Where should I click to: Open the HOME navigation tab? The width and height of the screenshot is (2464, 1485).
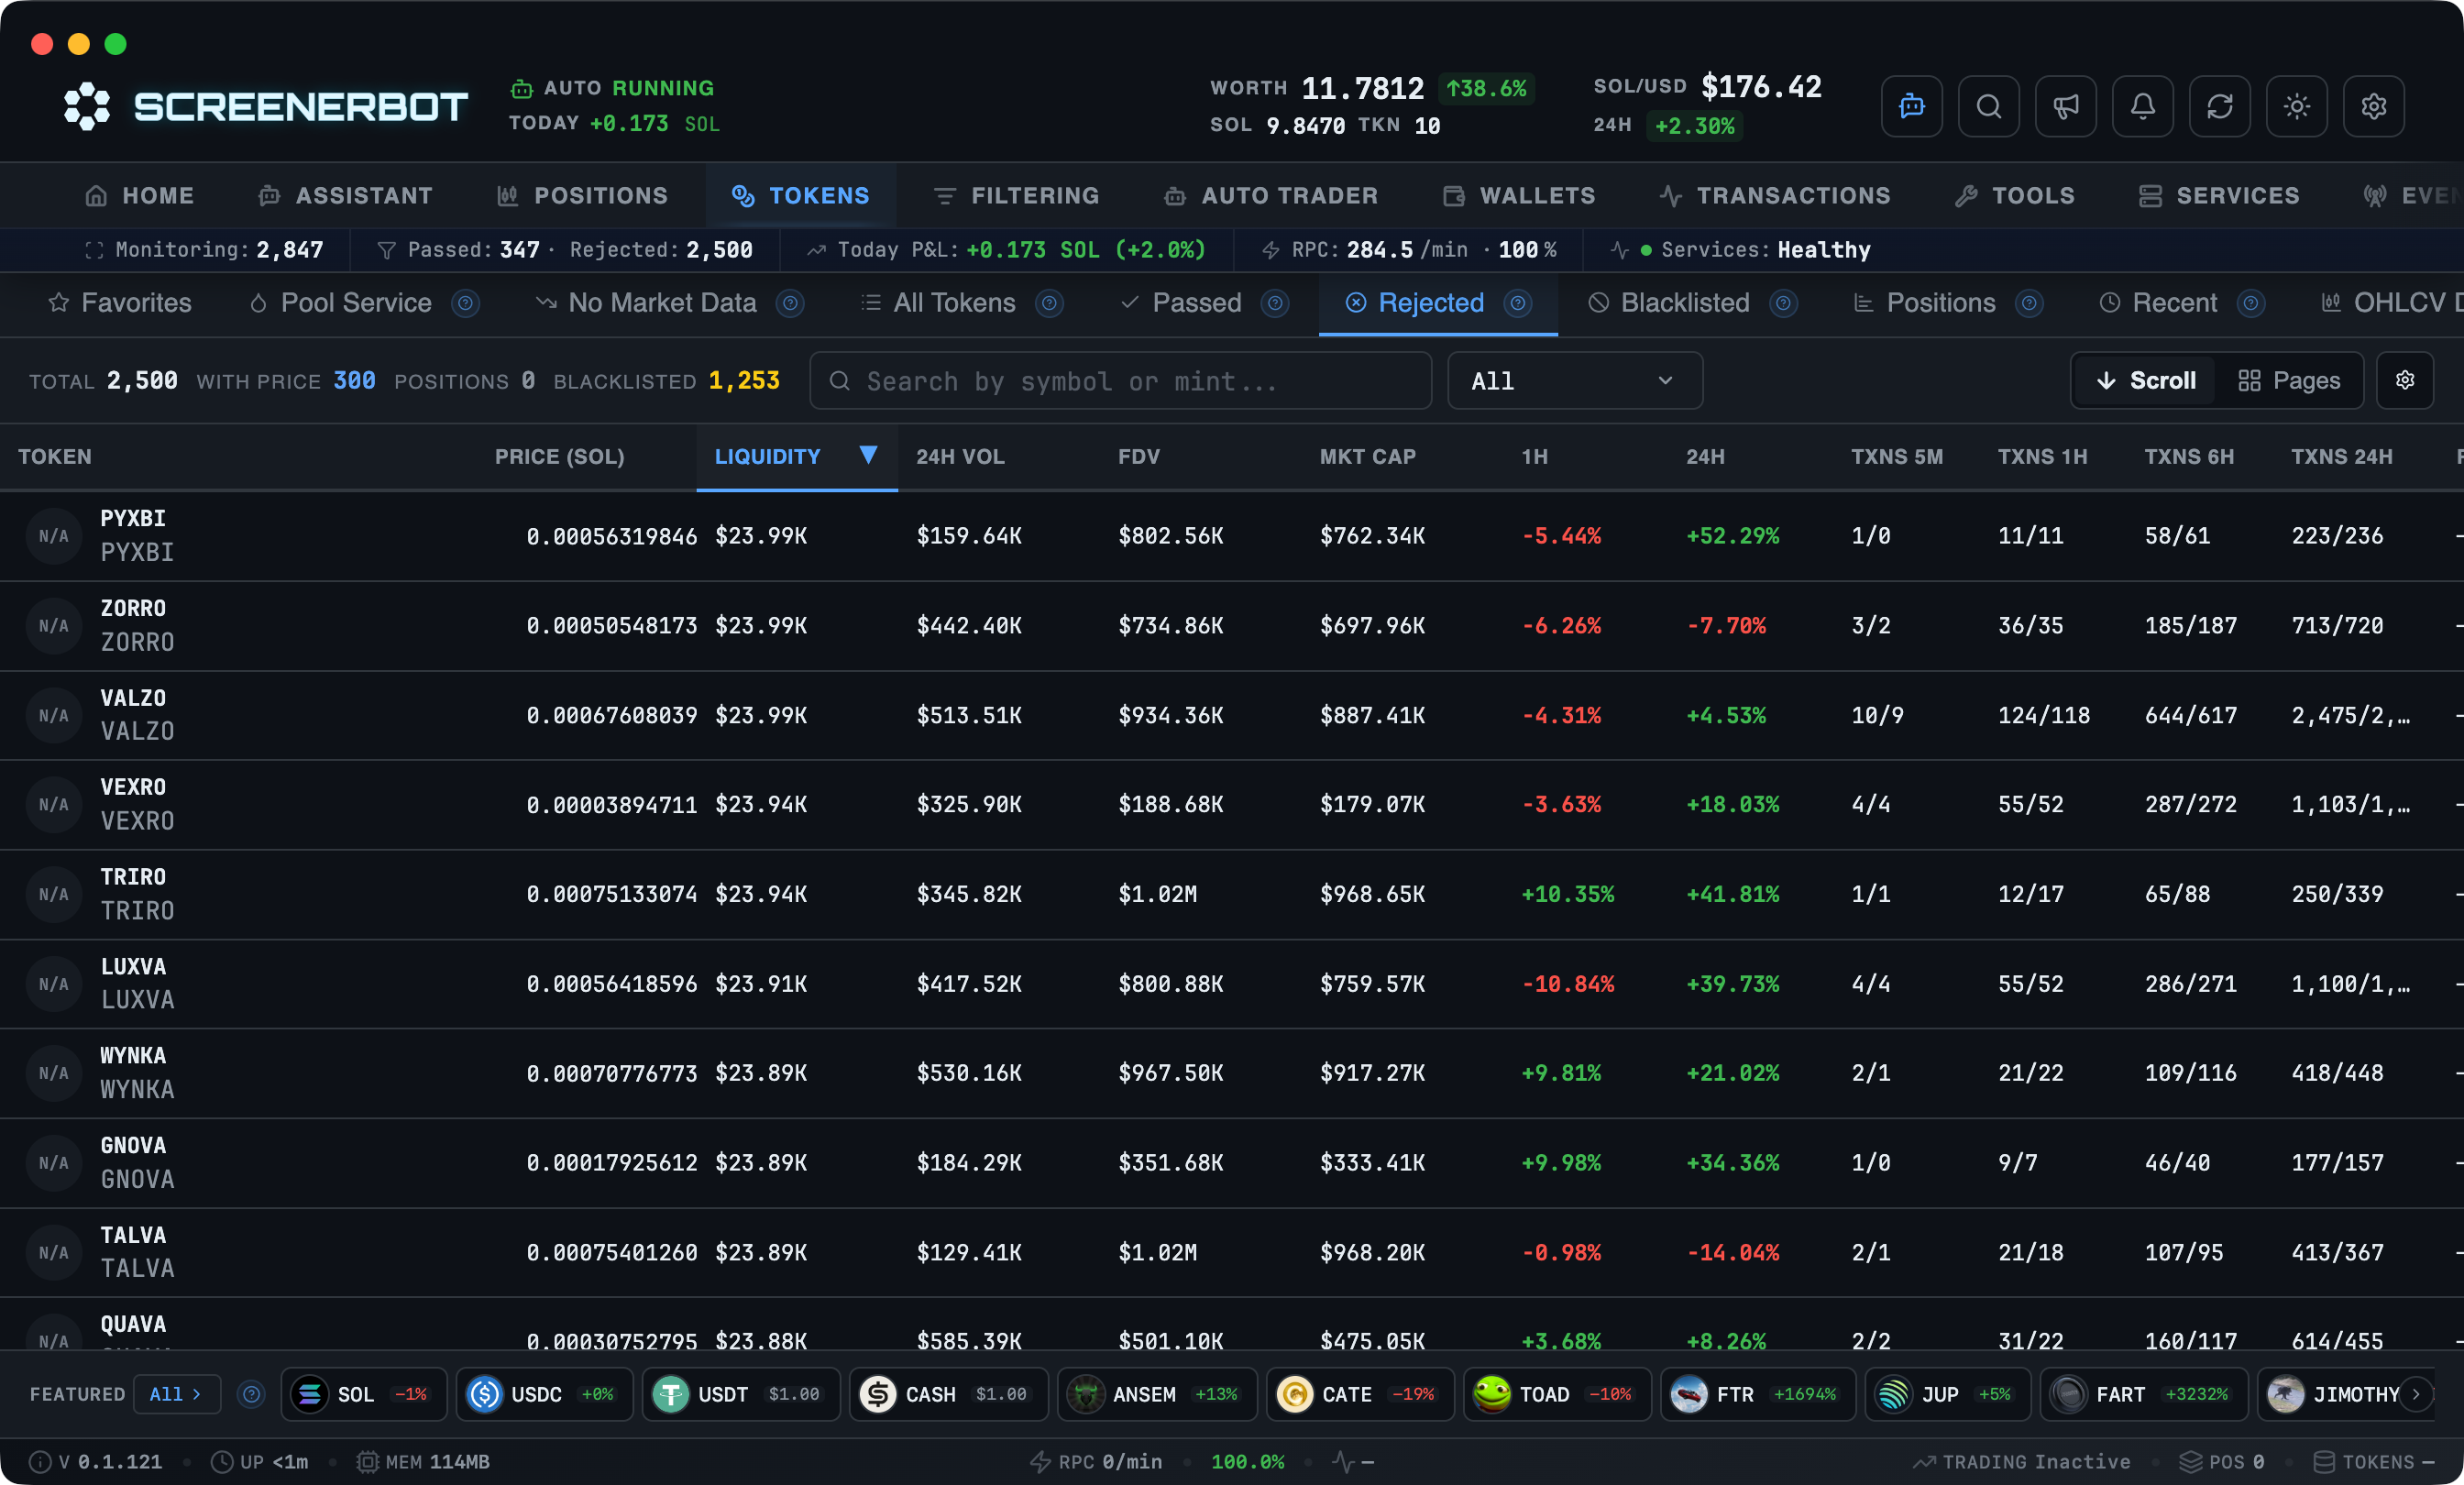coord(139,196)
